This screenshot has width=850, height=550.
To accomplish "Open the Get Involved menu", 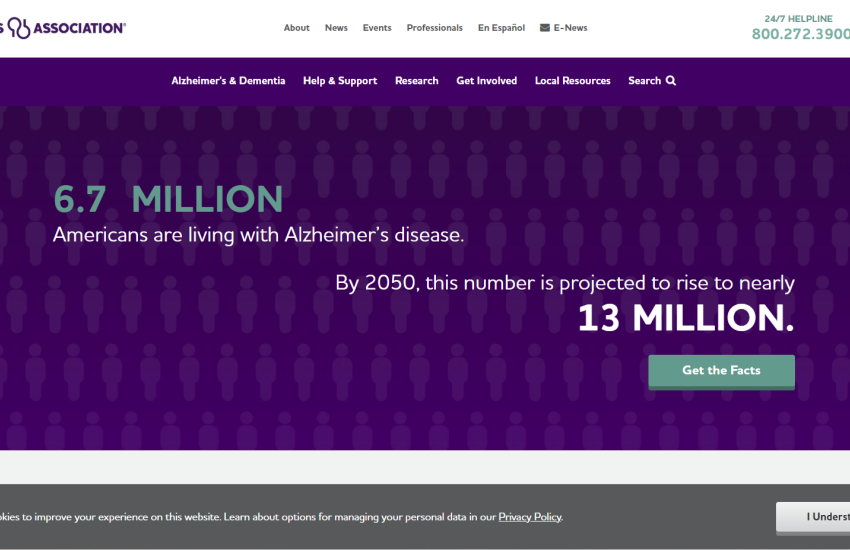I will (487, 81).
